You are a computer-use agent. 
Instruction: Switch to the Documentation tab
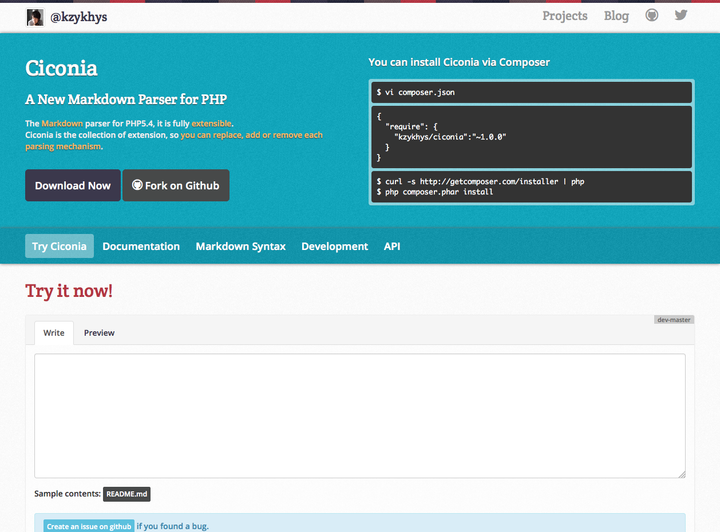point(141,246)
